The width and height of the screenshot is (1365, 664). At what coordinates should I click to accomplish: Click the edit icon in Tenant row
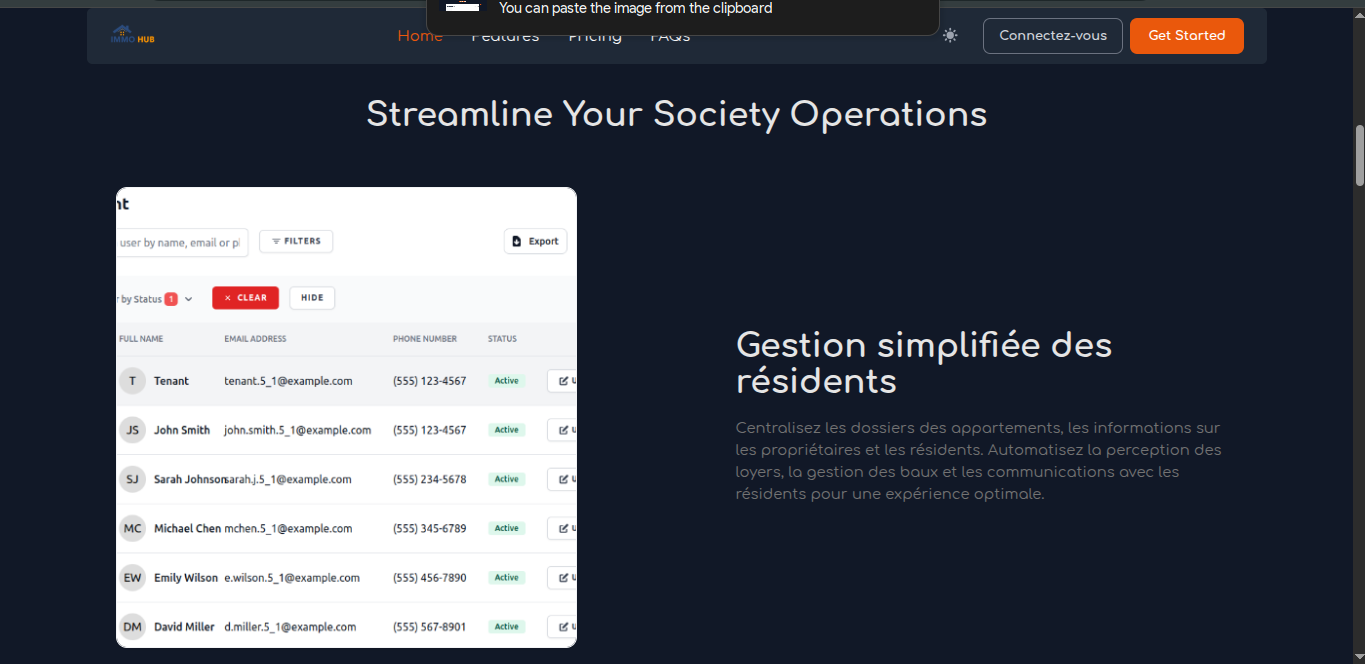tap(563, 381)
